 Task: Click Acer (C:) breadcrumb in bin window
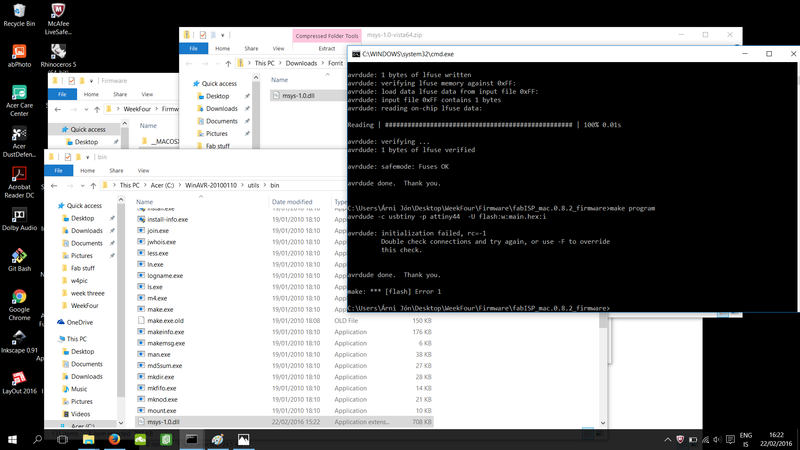point(162,185)
